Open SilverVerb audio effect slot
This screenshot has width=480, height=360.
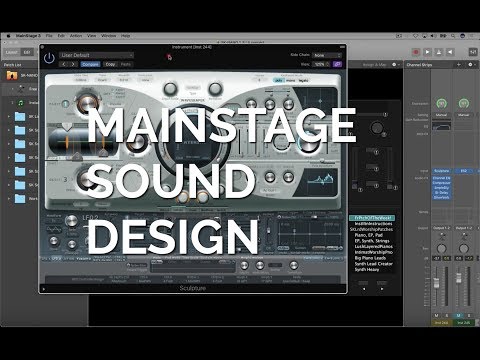pyautogui.click(x=442, y=197)
